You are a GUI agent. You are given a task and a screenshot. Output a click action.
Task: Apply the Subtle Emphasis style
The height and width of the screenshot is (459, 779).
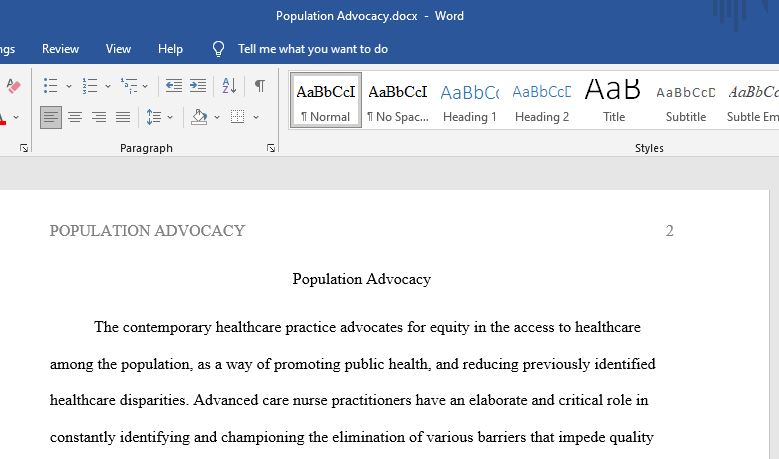pos(752,100)
